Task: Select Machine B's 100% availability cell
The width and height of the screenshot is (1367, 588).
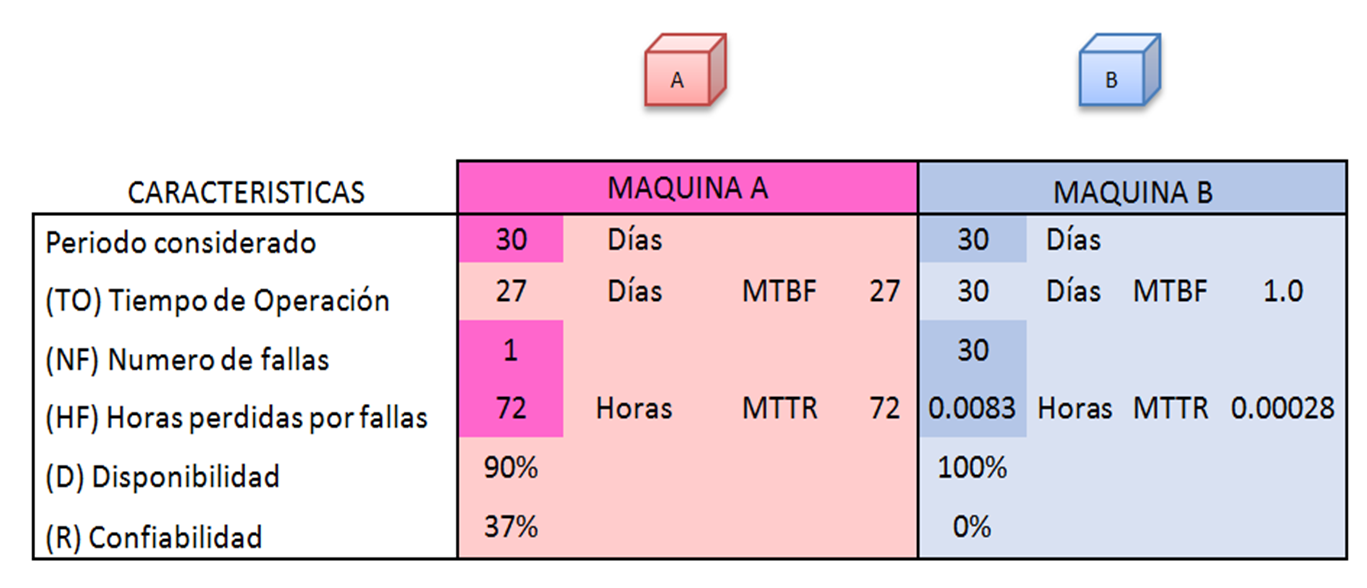Action: pos(972,468)
